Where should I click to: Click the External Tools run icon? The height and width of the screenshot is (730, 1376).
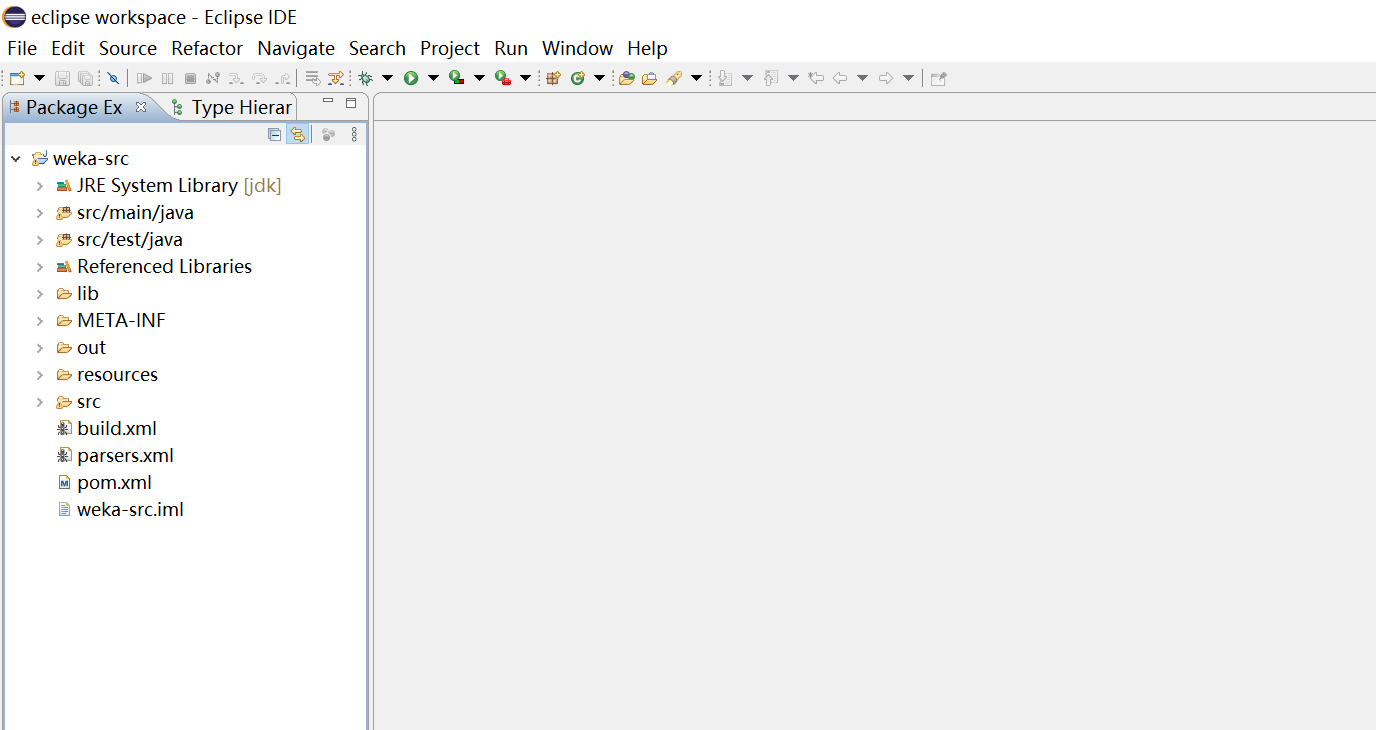pos(503,78)
